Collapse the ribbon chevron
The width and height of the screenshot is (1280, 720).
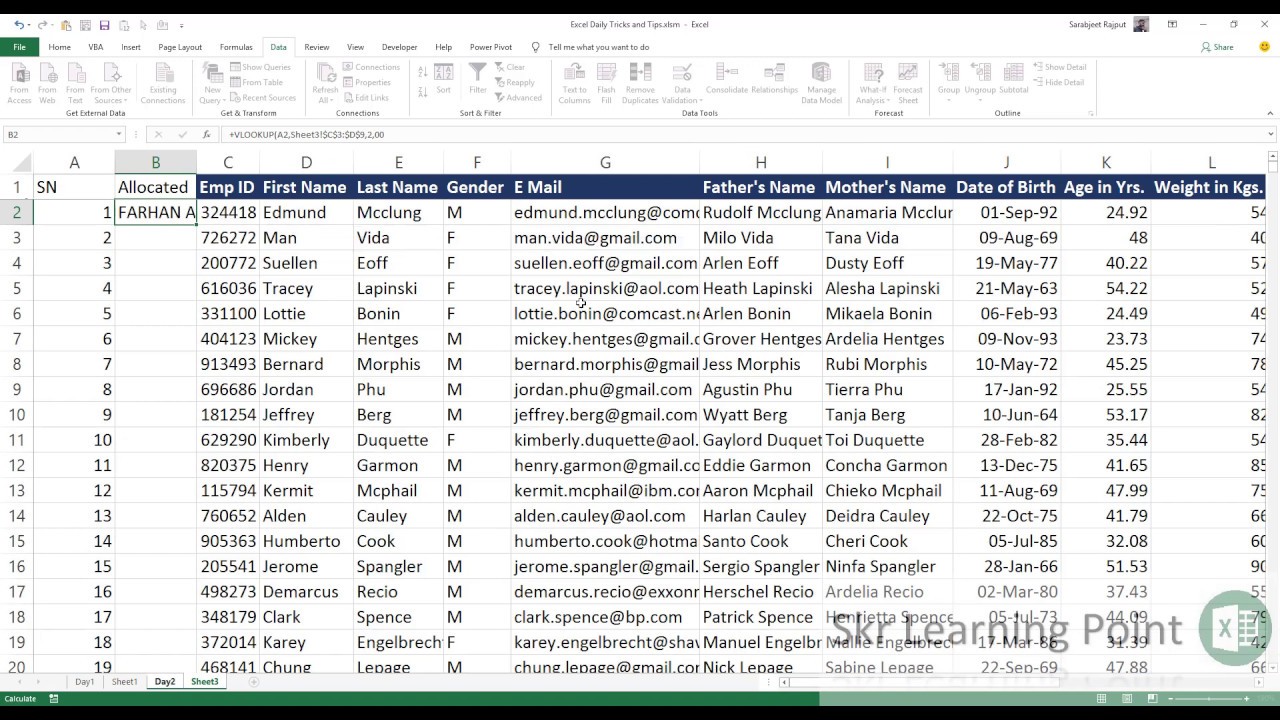coord(1269,114)
